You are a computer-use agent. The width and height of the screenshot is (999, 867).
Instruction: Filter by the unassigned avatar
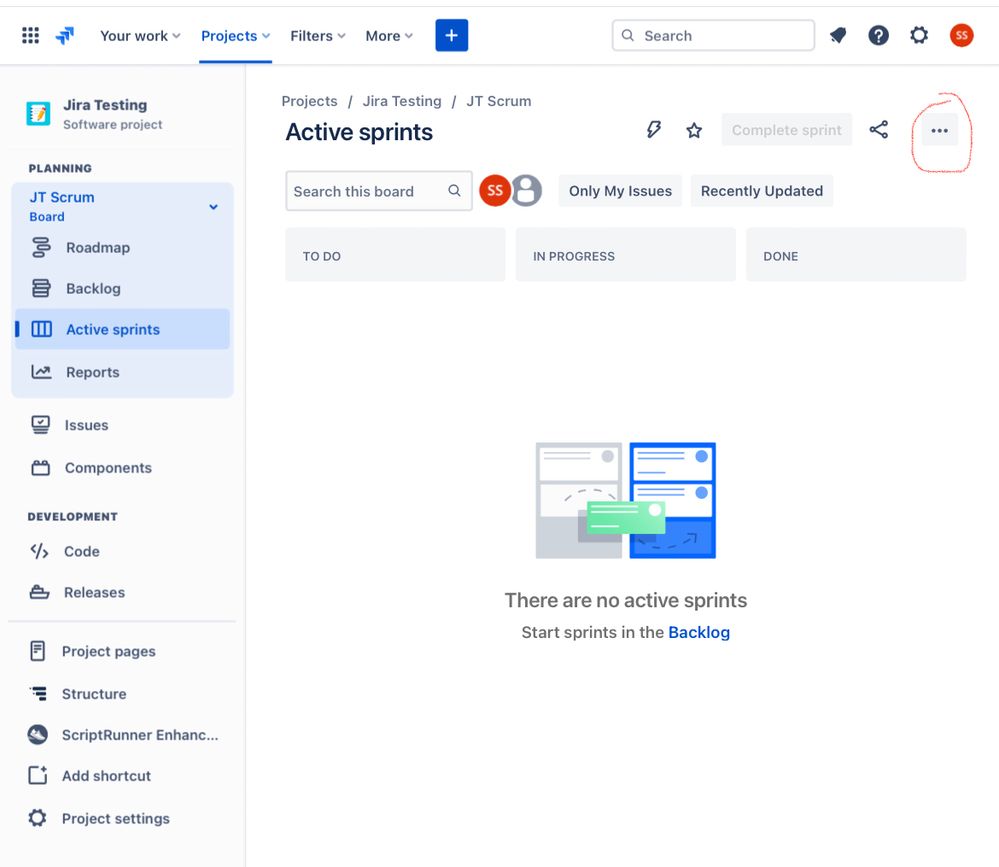[527, 190]
